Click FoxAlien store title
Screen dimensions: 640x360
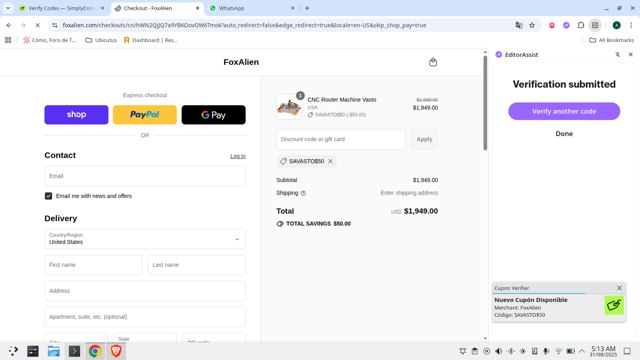pyautogui.click(x=241, y=62)
